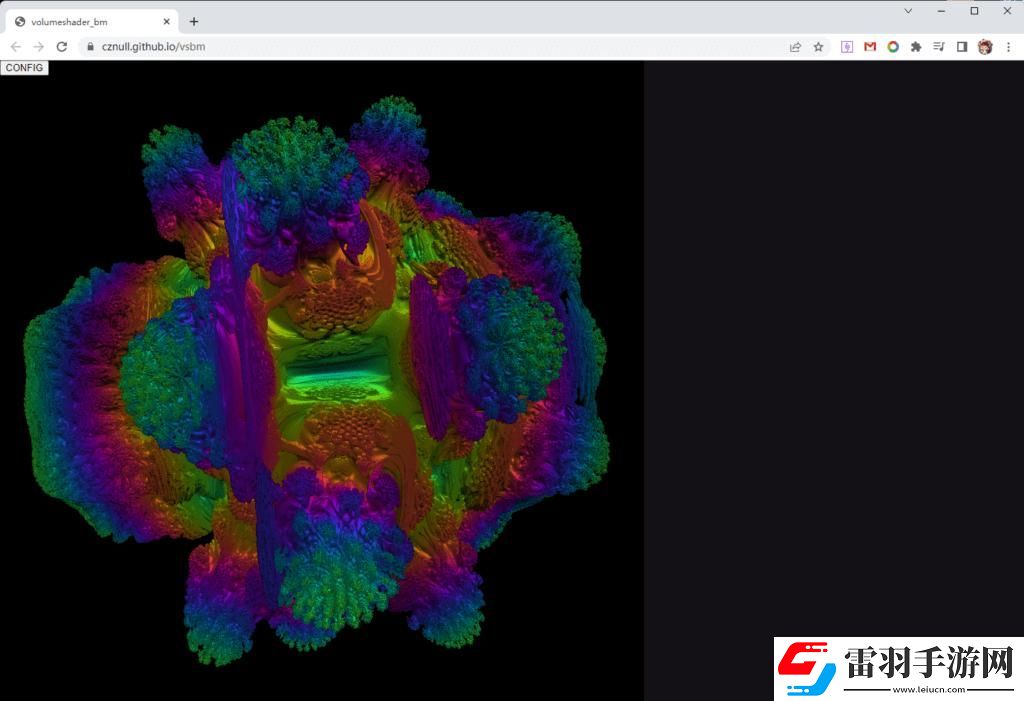Image resolution: width=1024 pixels, height=701 pixels.
Task: Open the ColorZilla-style colorful circle extension
Action: pyautogui.click(x=894, y=46)
